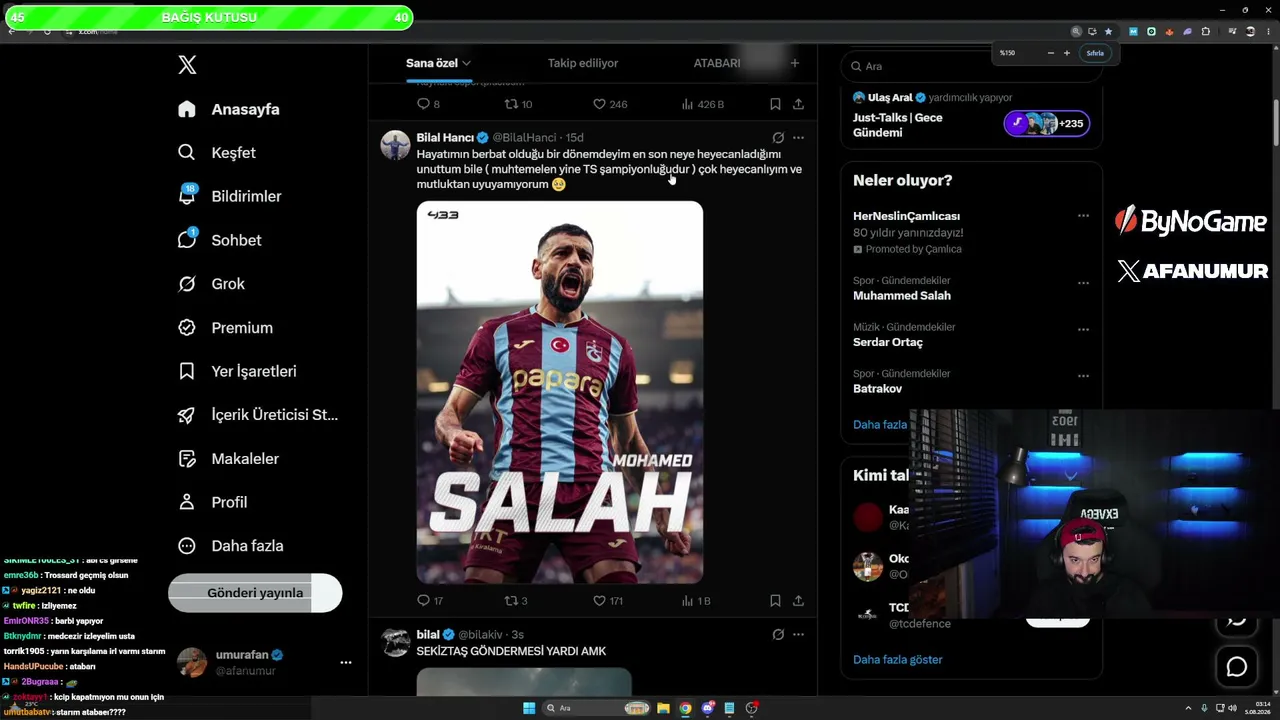Open the Serdar Ortaç trending topic

(888, 342)
